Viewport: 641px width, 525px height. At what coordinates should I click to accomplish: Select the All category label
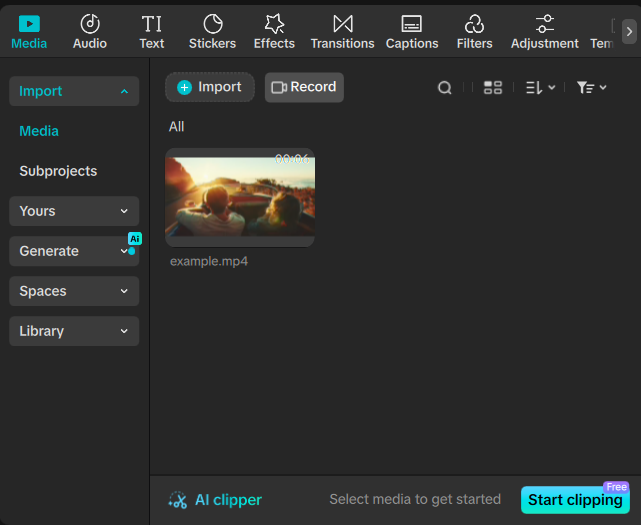click(x=177, y=127)
